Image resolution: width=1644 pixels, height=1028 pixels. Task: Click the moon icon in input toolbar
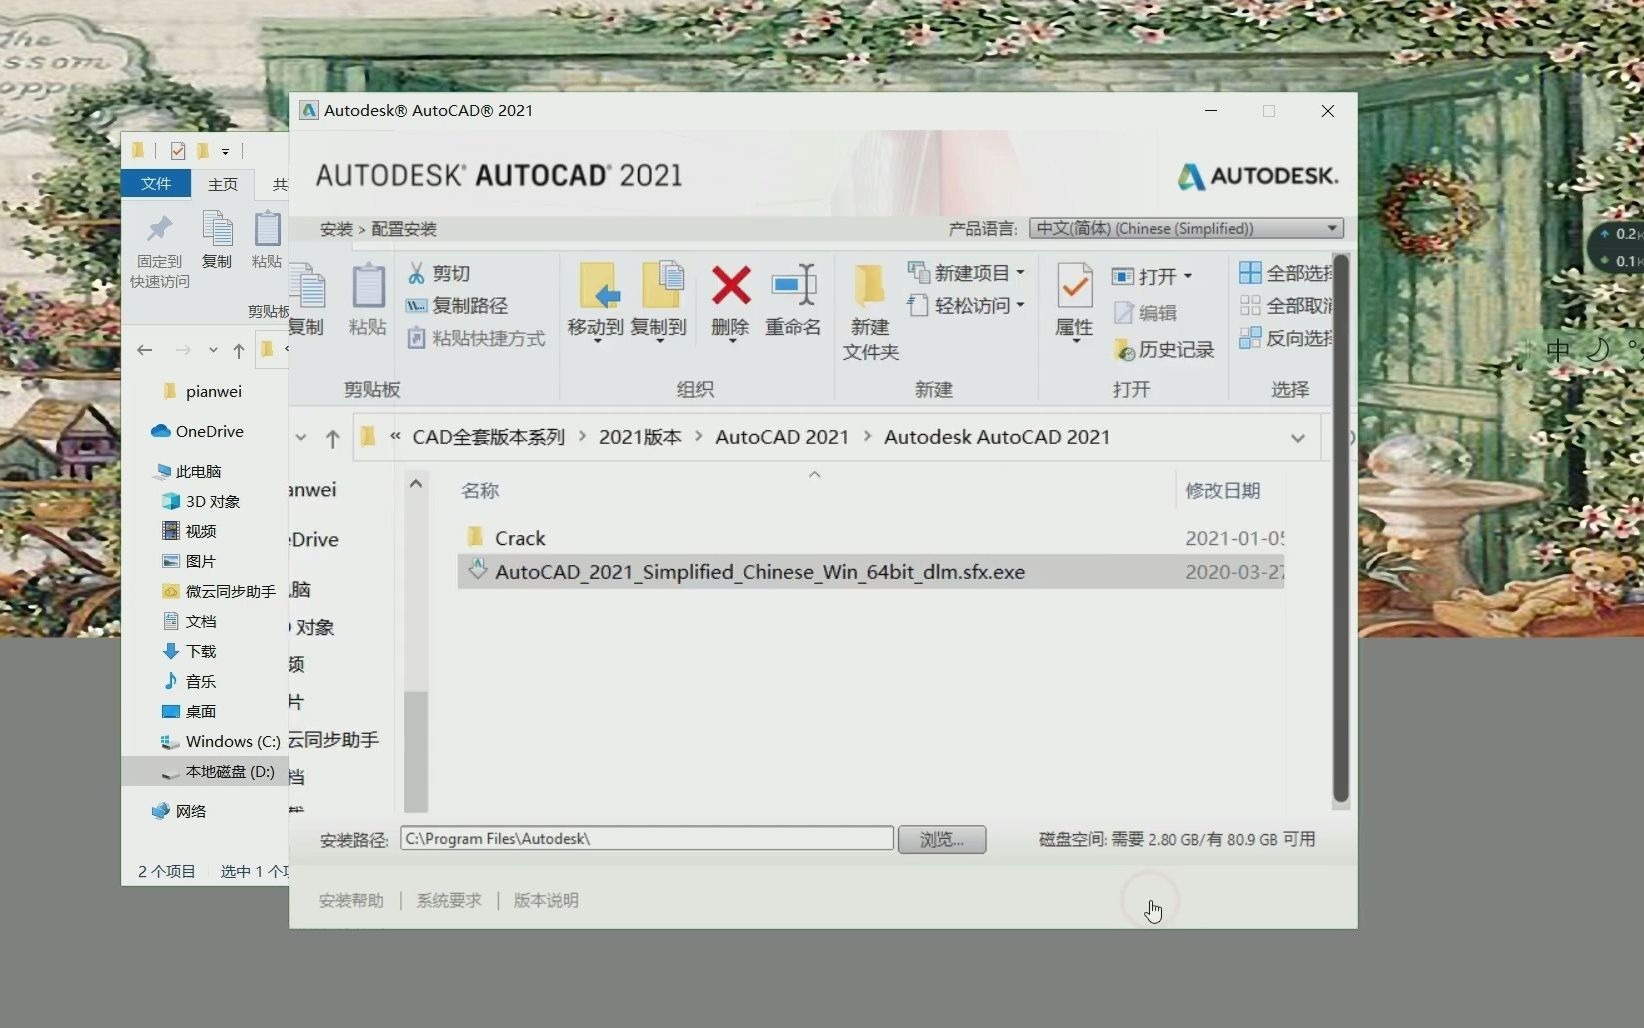point(1598,349)
